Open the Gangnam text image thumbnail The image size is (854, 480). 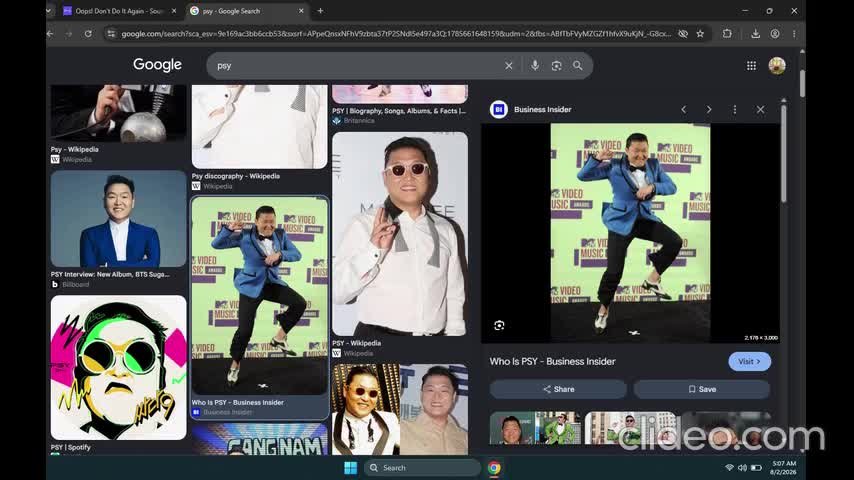(260, 440)
